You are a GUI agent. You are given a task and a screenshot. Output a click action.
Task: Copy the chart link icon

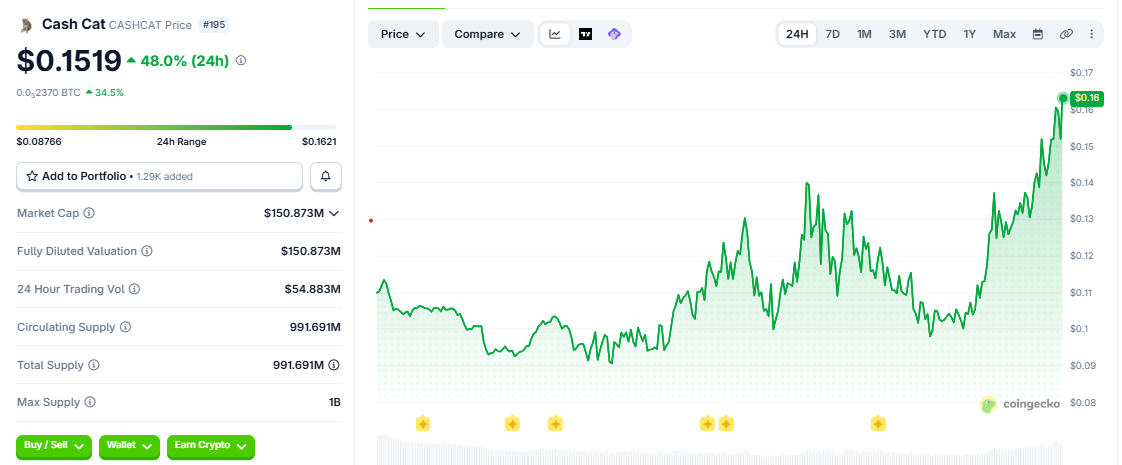tap(1066, 34)
